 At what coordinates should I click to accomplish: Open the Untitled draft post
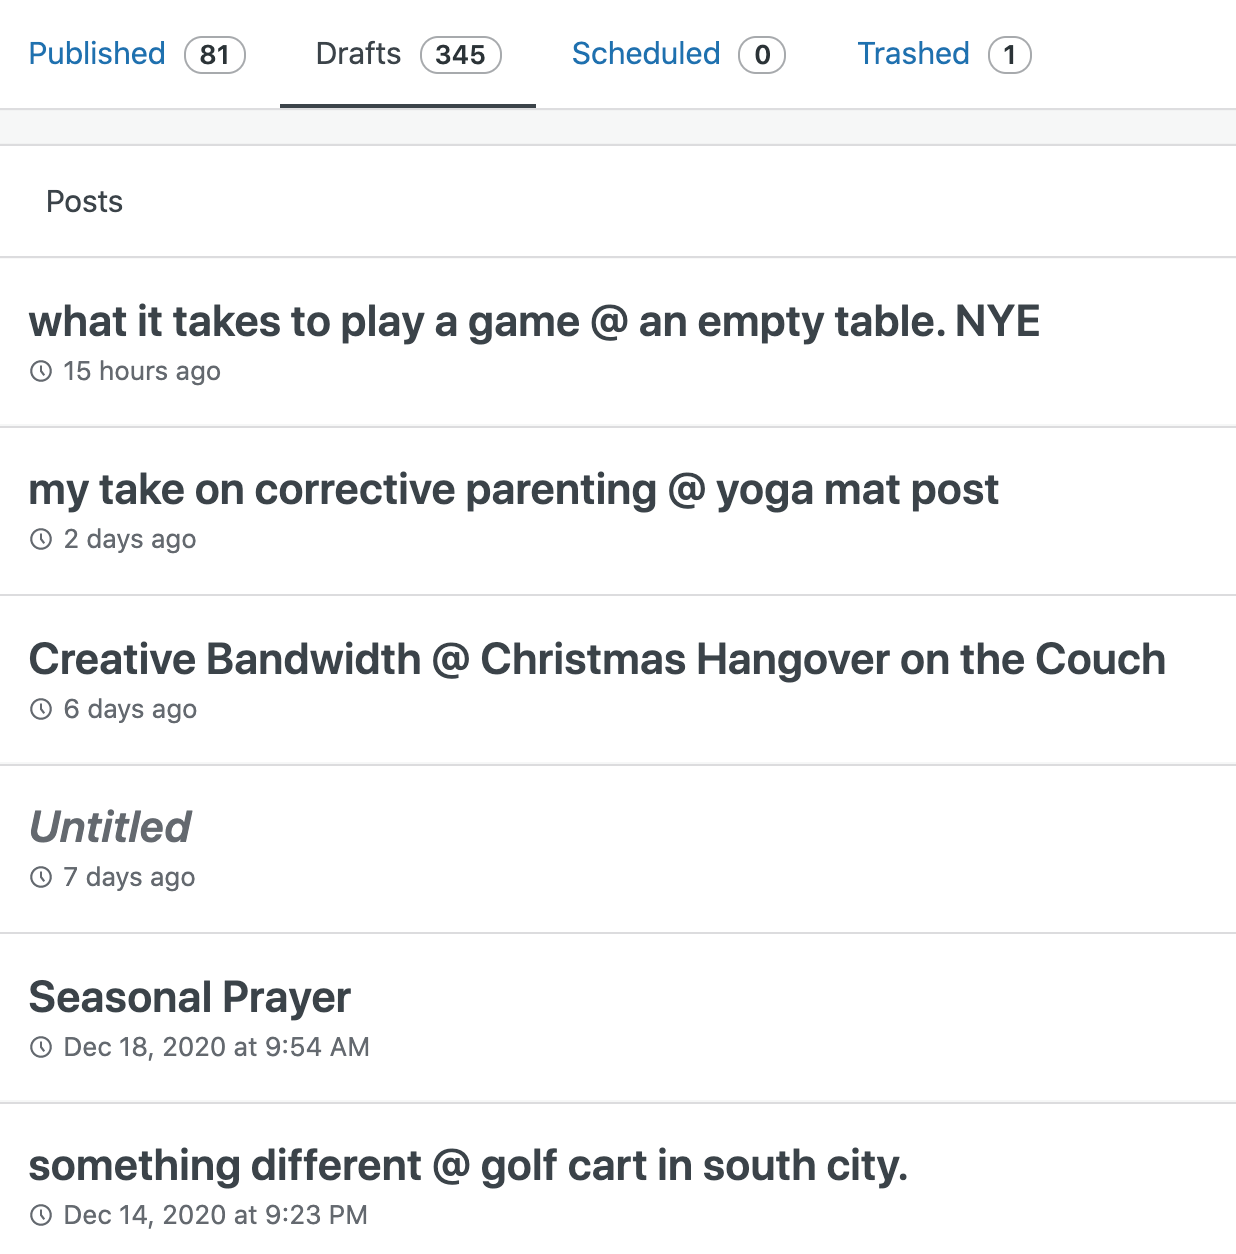[110, 828]
